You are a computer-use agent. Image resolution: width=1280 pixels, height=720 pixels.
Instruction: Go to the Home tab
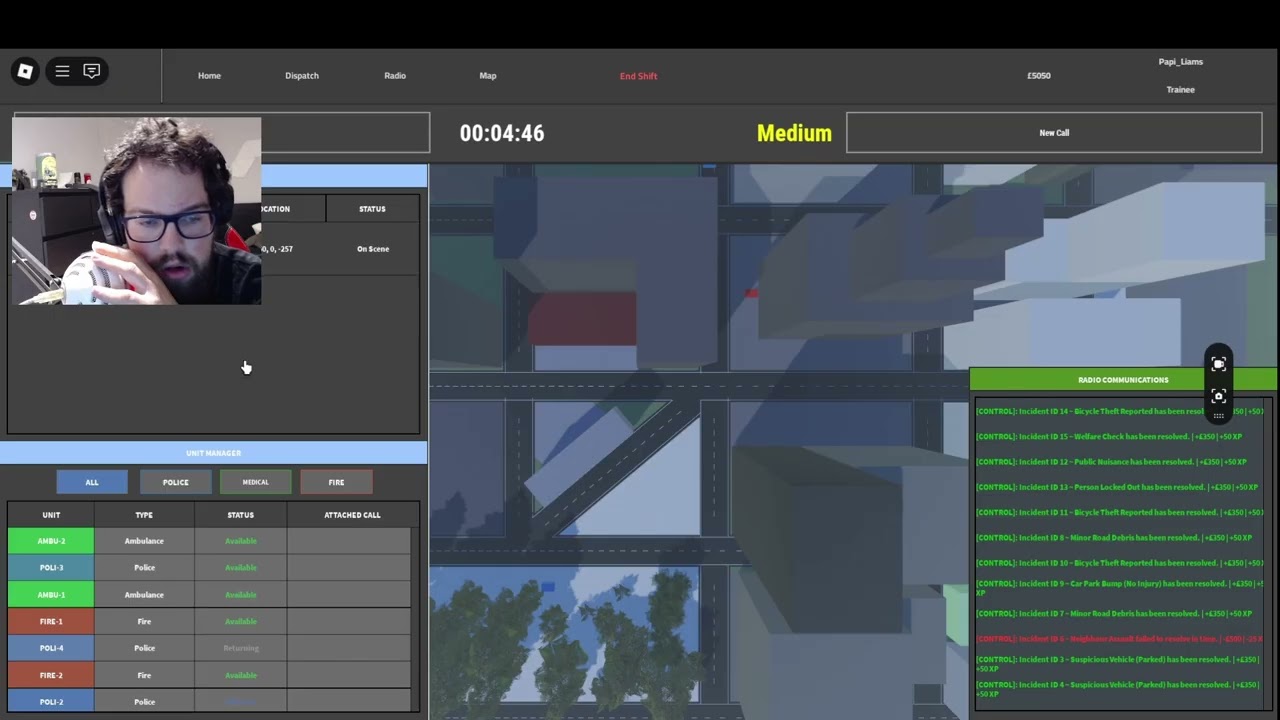pos(209,76)
